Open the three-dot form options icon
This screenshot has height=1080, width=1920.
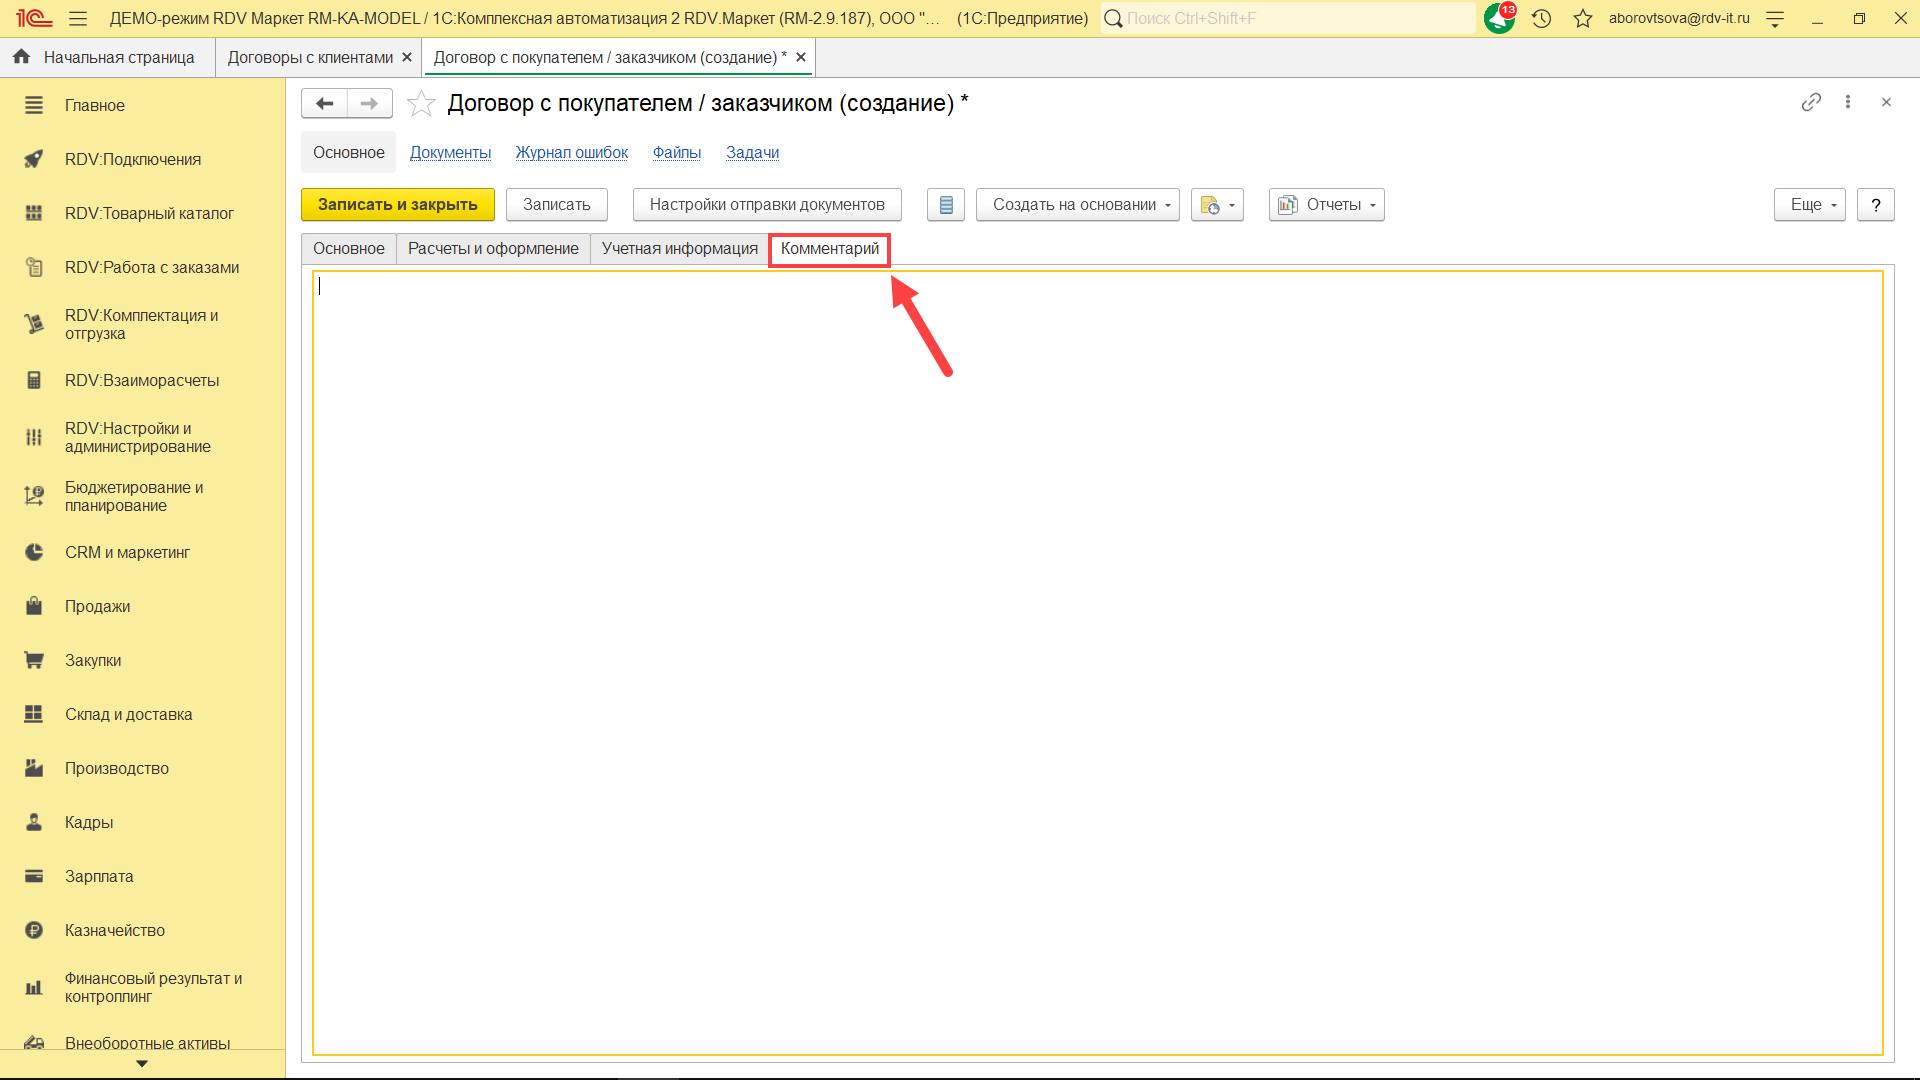(x=1848, y=102)
